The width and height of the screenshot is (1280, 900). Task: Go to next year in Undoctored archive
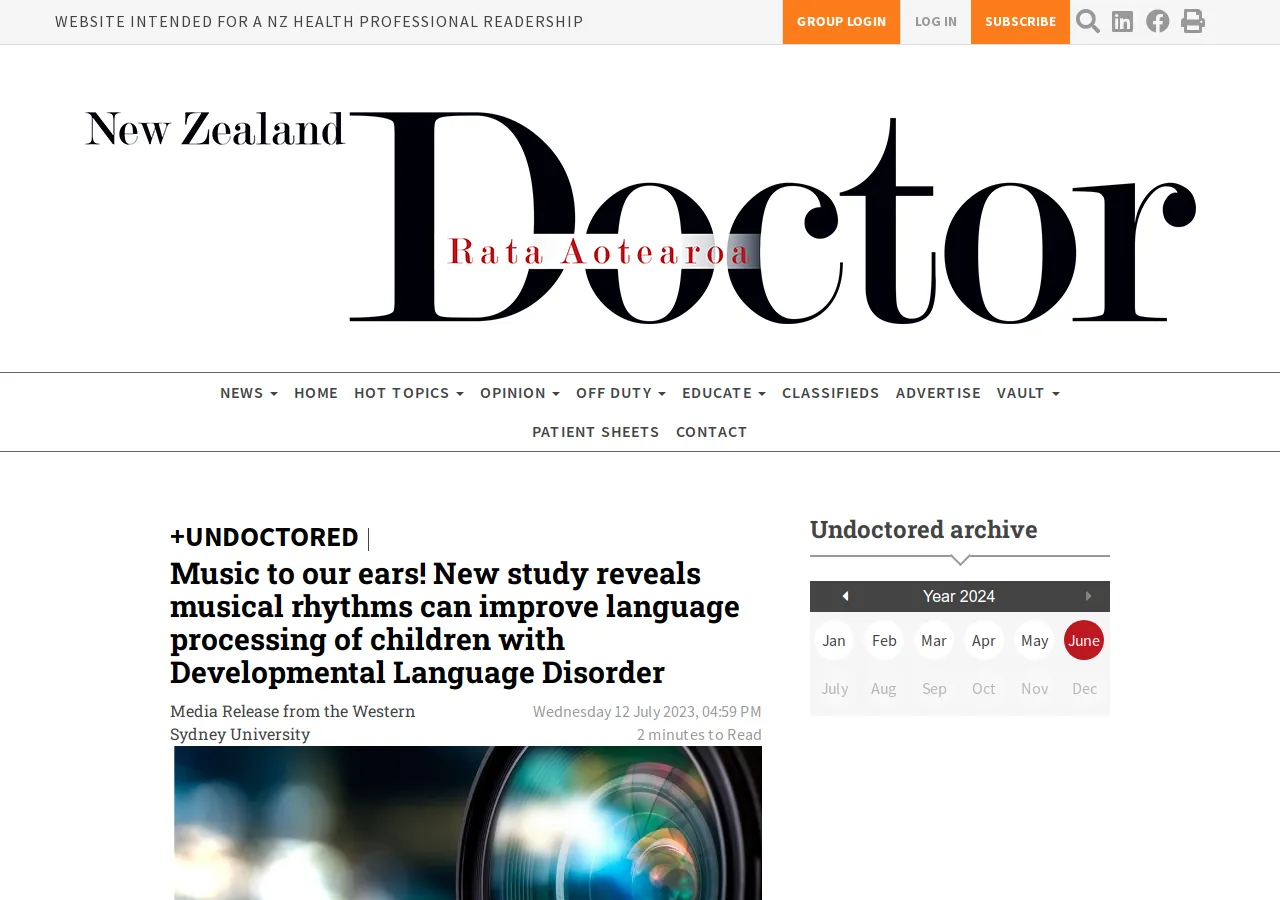(1088, 596)
